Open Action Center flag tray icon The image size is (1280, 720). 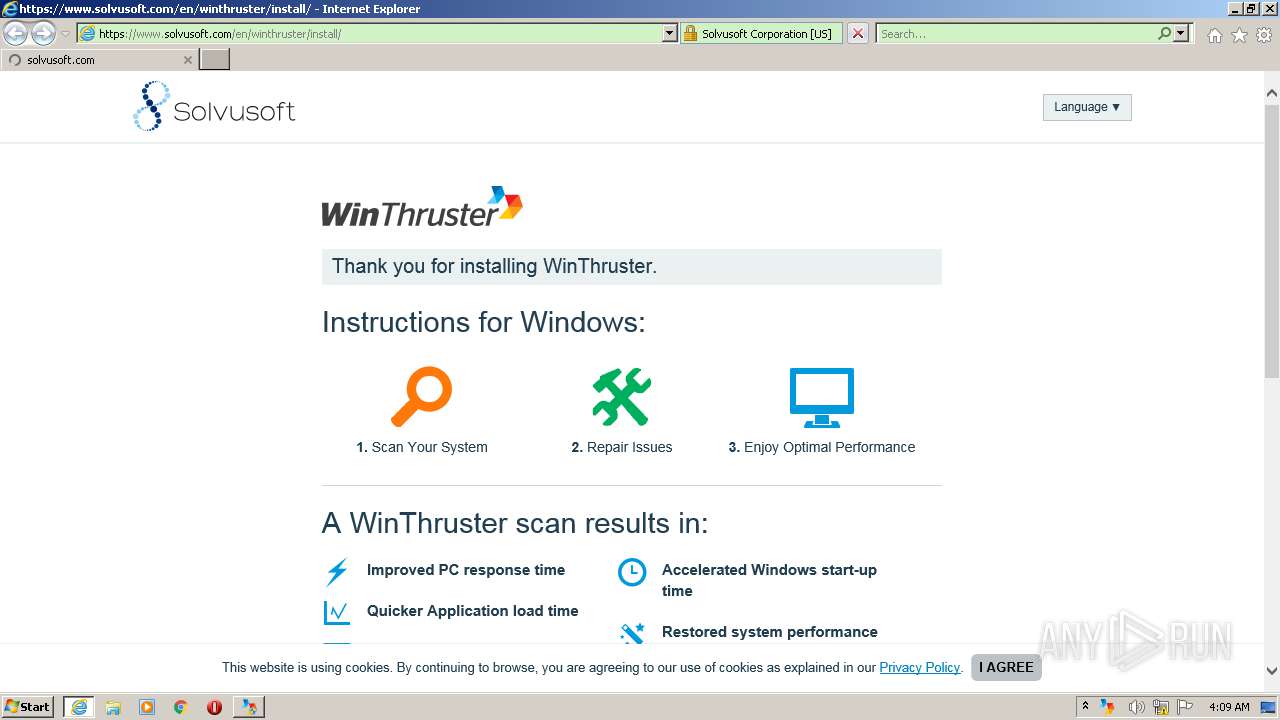(1185, 707)
